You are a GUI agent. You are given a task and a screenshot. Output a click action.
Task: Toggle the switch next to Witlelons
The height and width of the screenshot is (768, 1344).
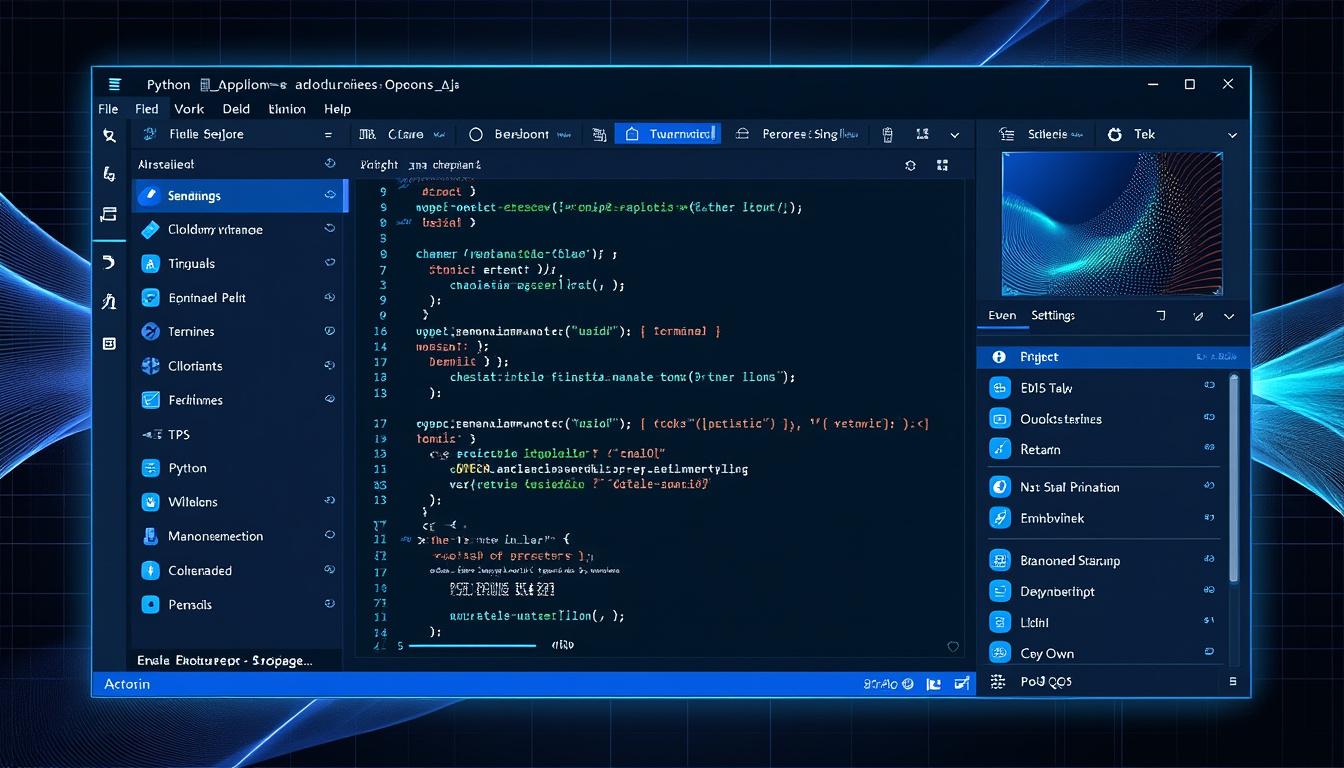coord(329,502)
